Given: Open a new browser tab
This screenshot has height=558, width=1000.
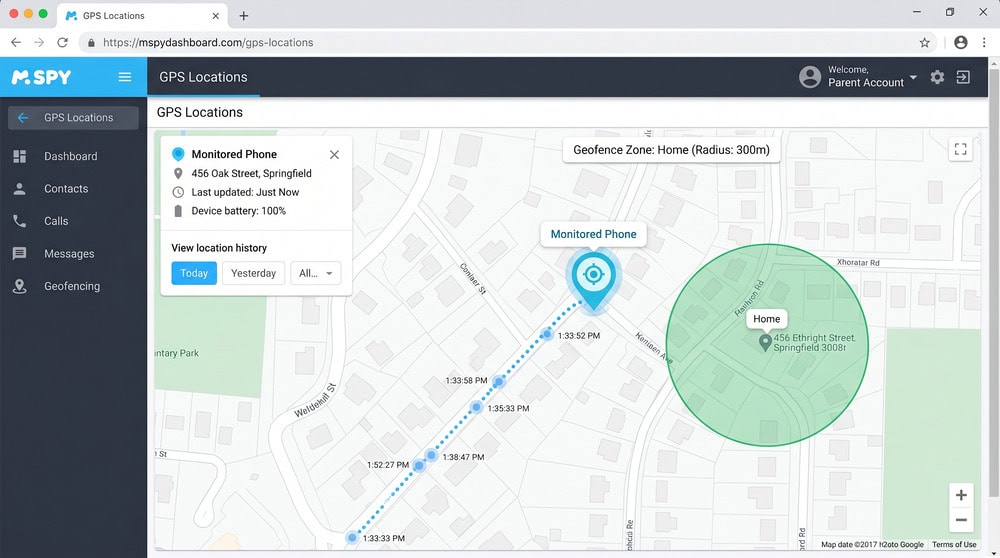Looking at the screenshot, I should [244, 16].
